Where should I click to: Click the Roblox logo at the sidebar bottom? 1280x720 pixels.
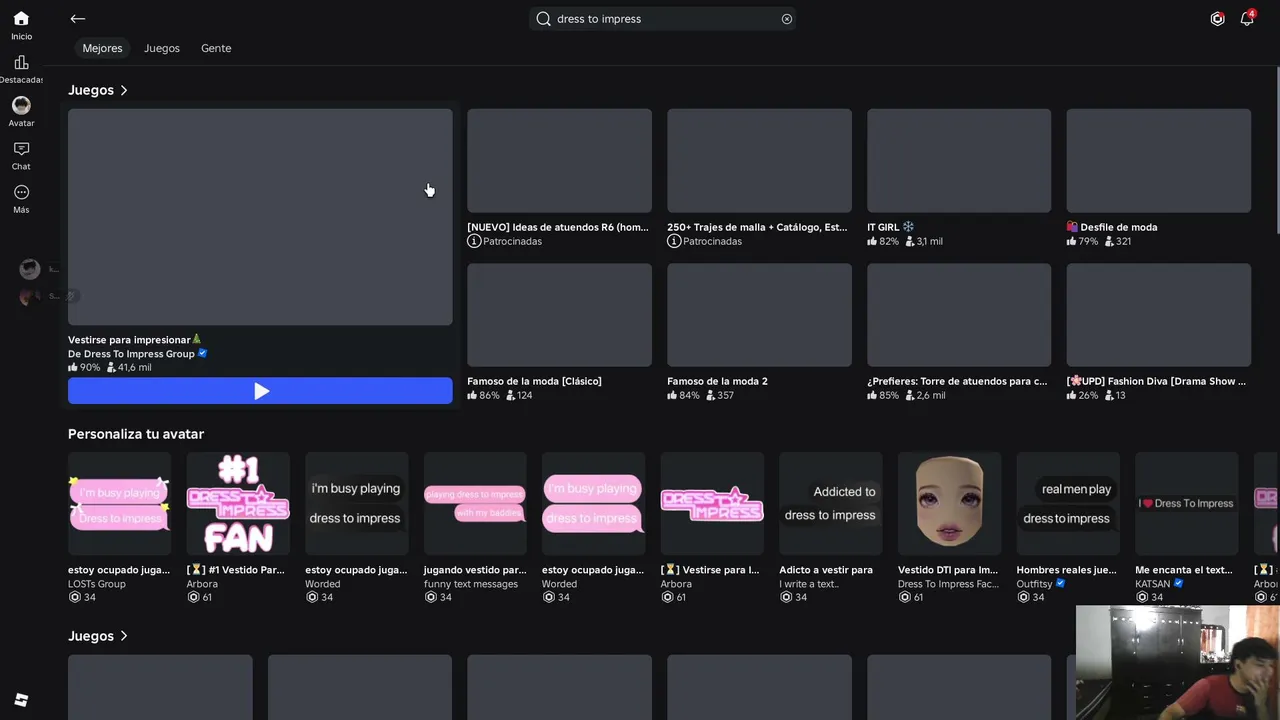click(21, 700)
